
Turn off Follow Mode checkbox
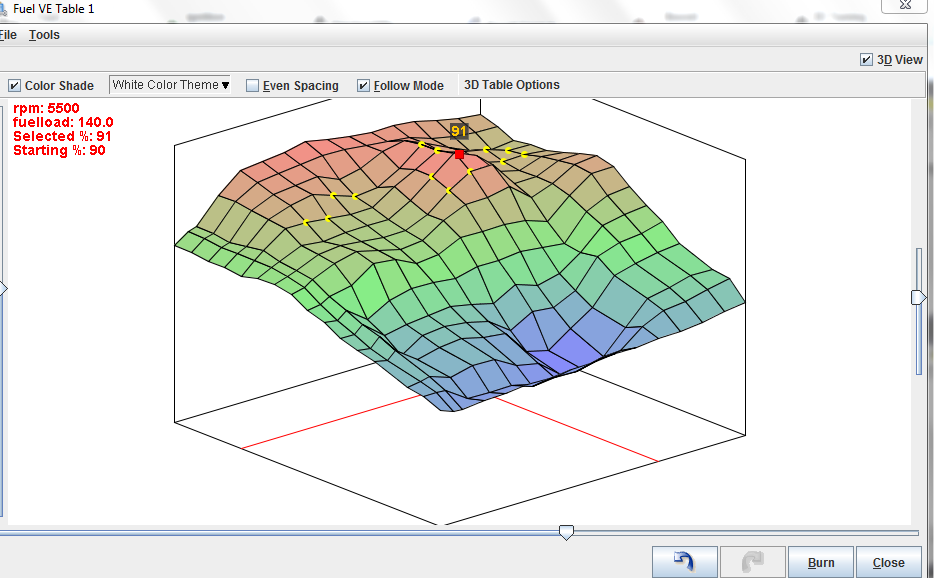[x=364, y=86]
